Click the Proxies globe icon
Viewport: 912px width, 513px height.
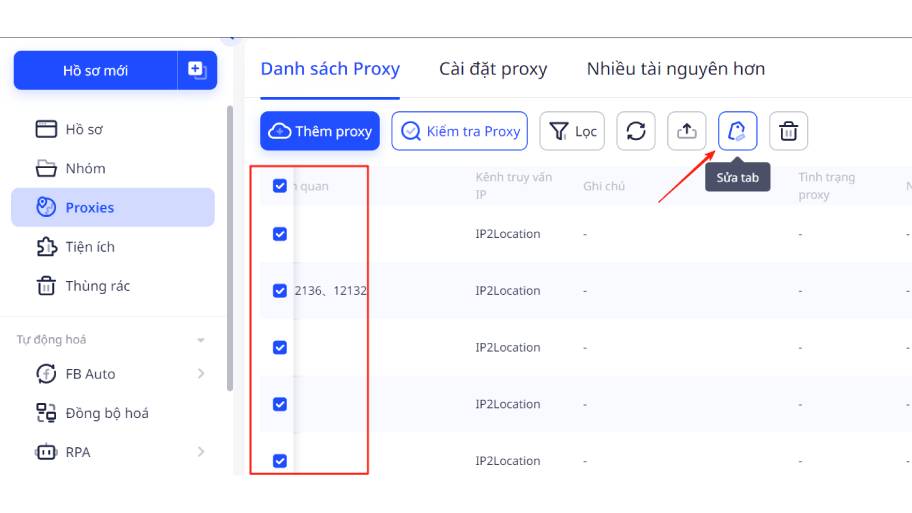[46, 206]
